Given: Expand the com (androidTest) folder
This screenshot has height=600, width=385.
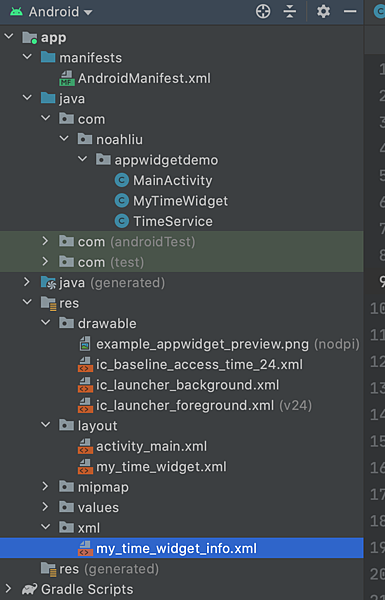Looking at the screenshot, I should 45,241.
